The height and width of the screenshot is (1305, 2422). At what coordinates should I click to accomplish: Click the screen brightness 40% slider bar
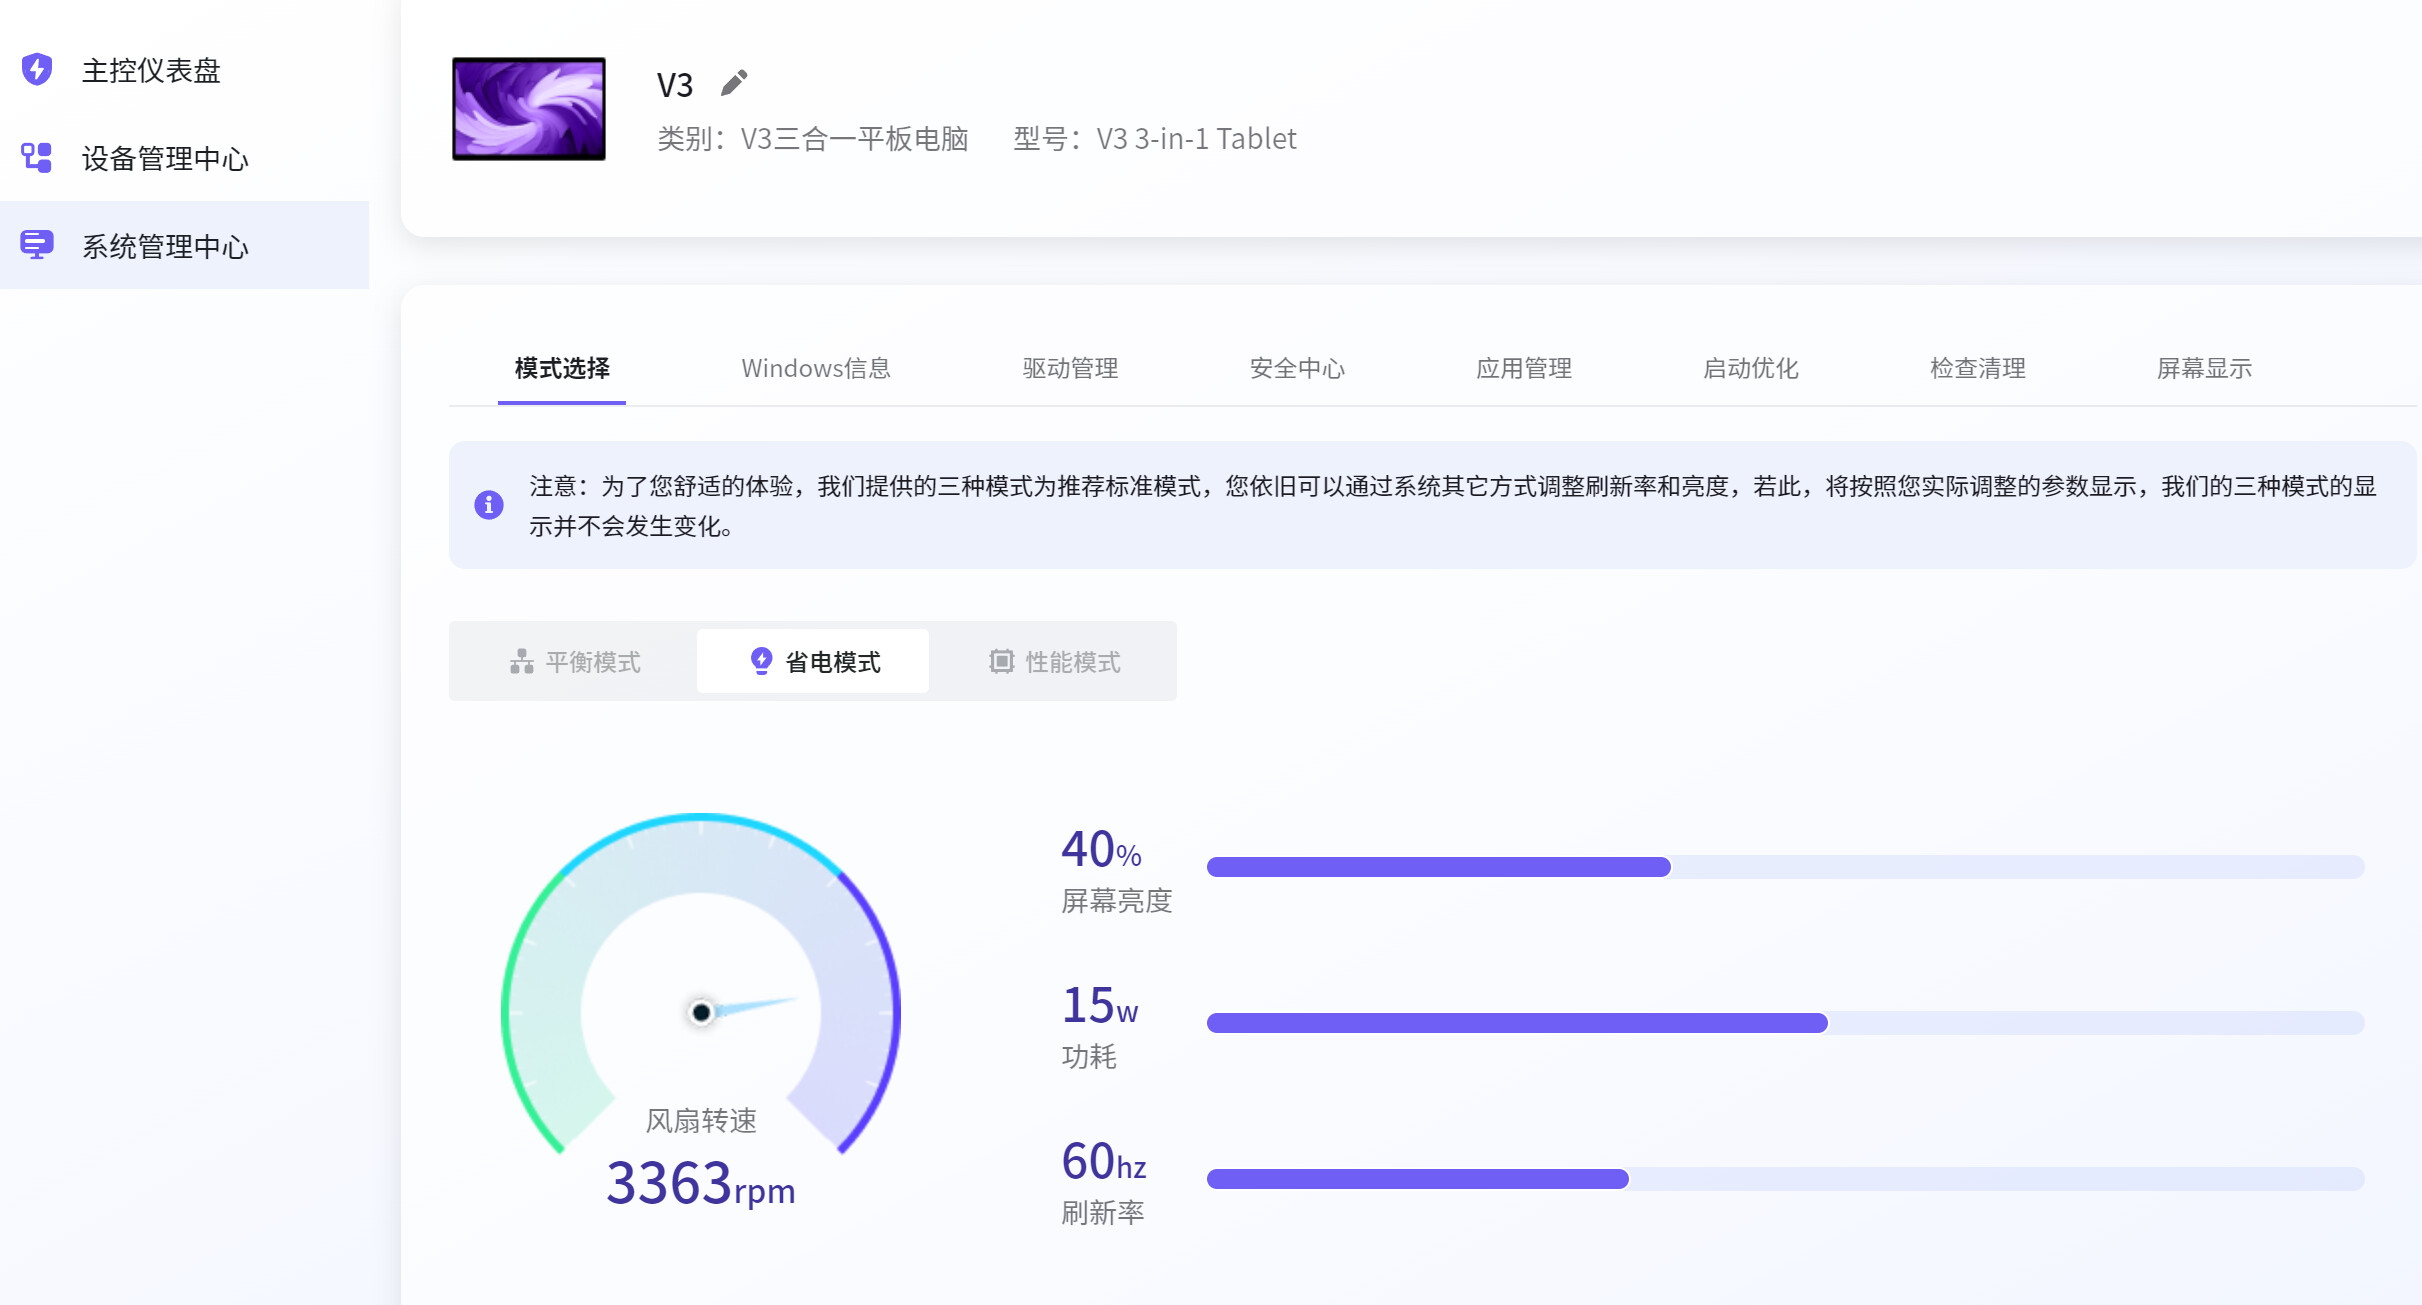pyautogui.click(x=1784, y=867)
